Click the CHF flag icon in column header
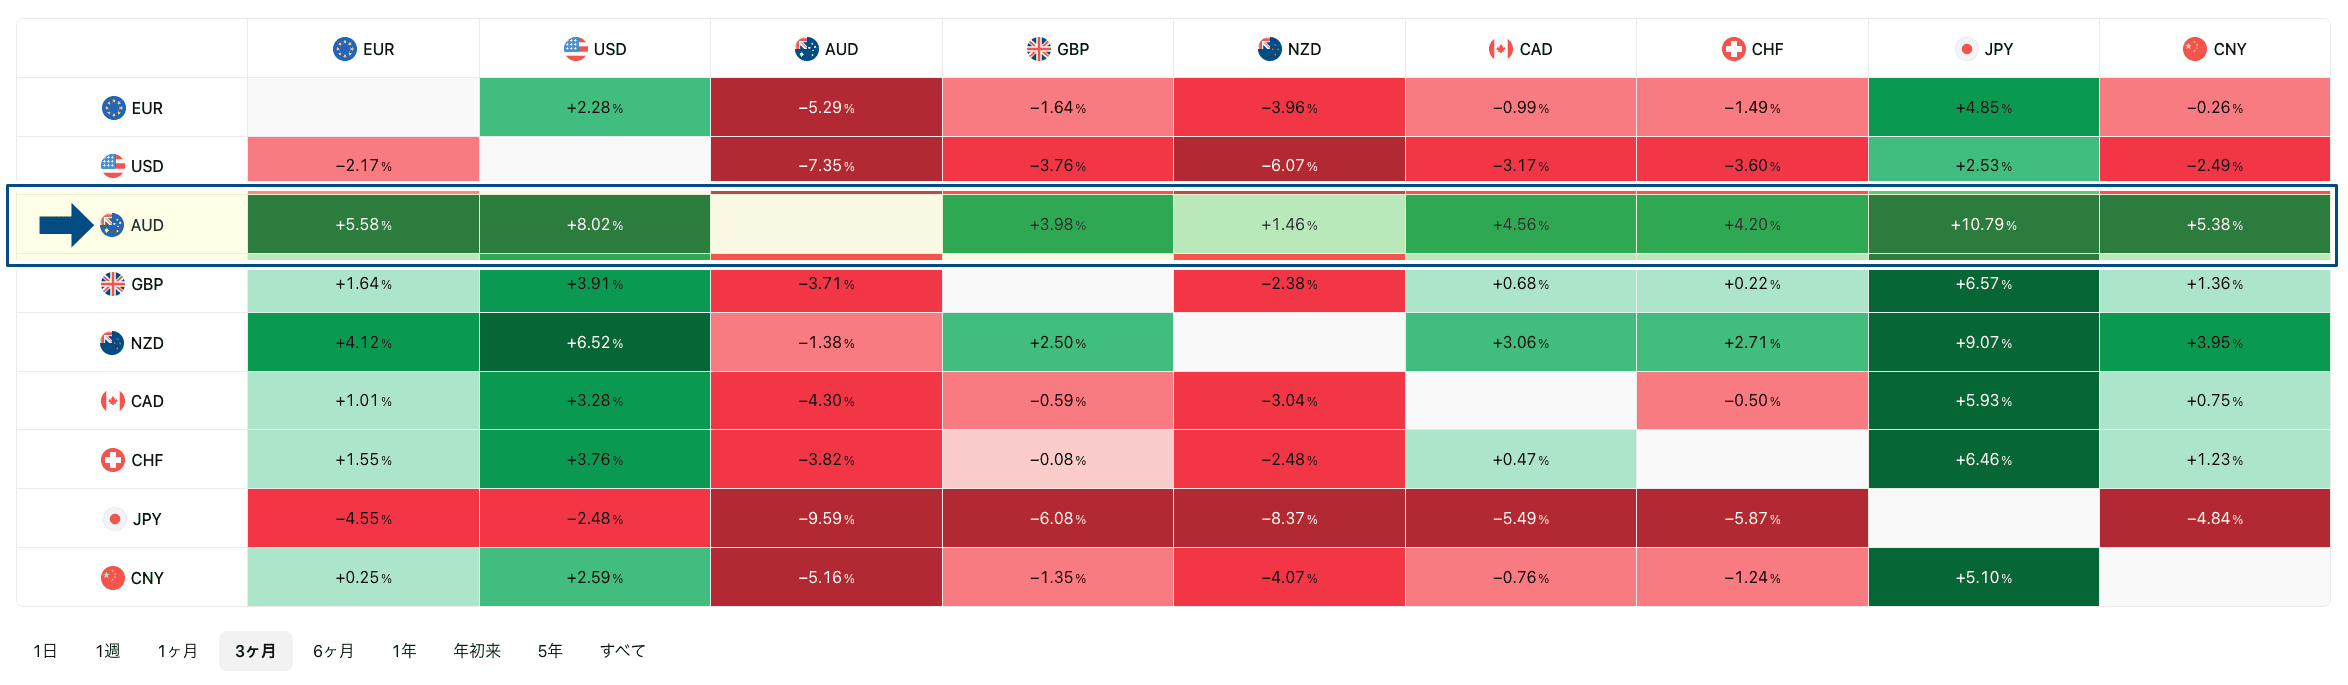Viewport: 2348px width, 685px height. click(x=1733, y=49)
